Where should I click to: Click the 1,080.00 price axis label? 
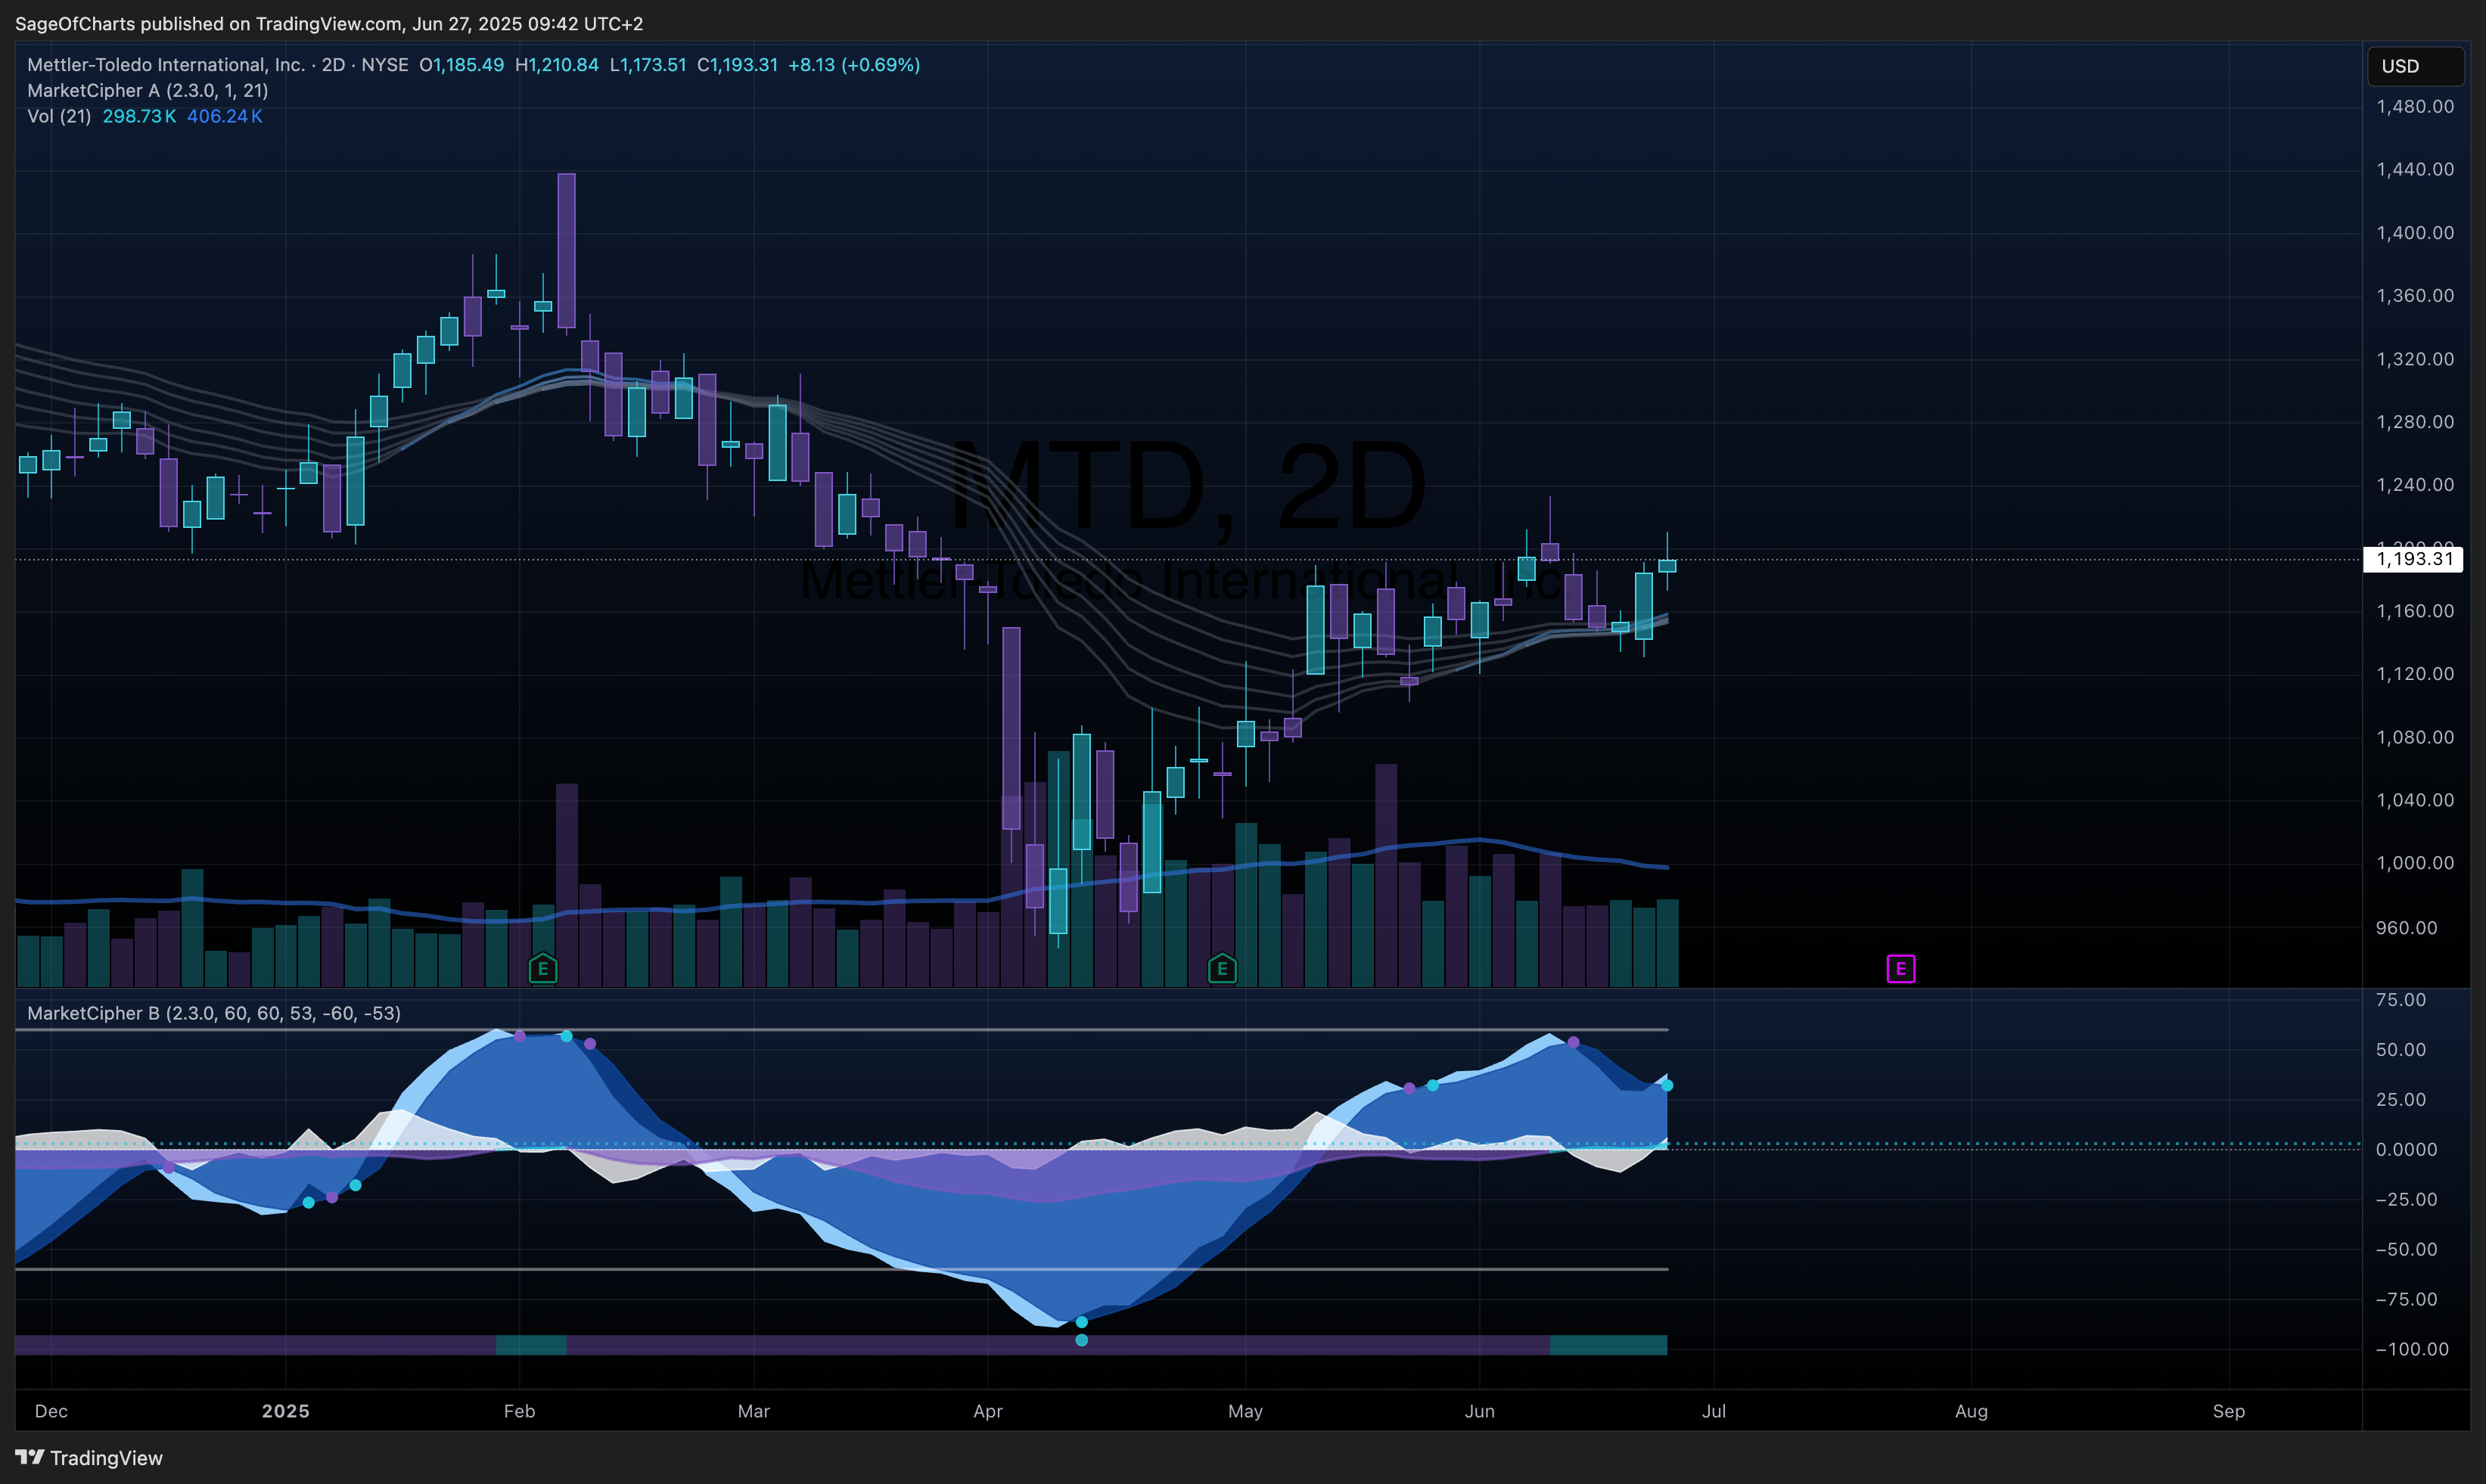(2414, 737)
